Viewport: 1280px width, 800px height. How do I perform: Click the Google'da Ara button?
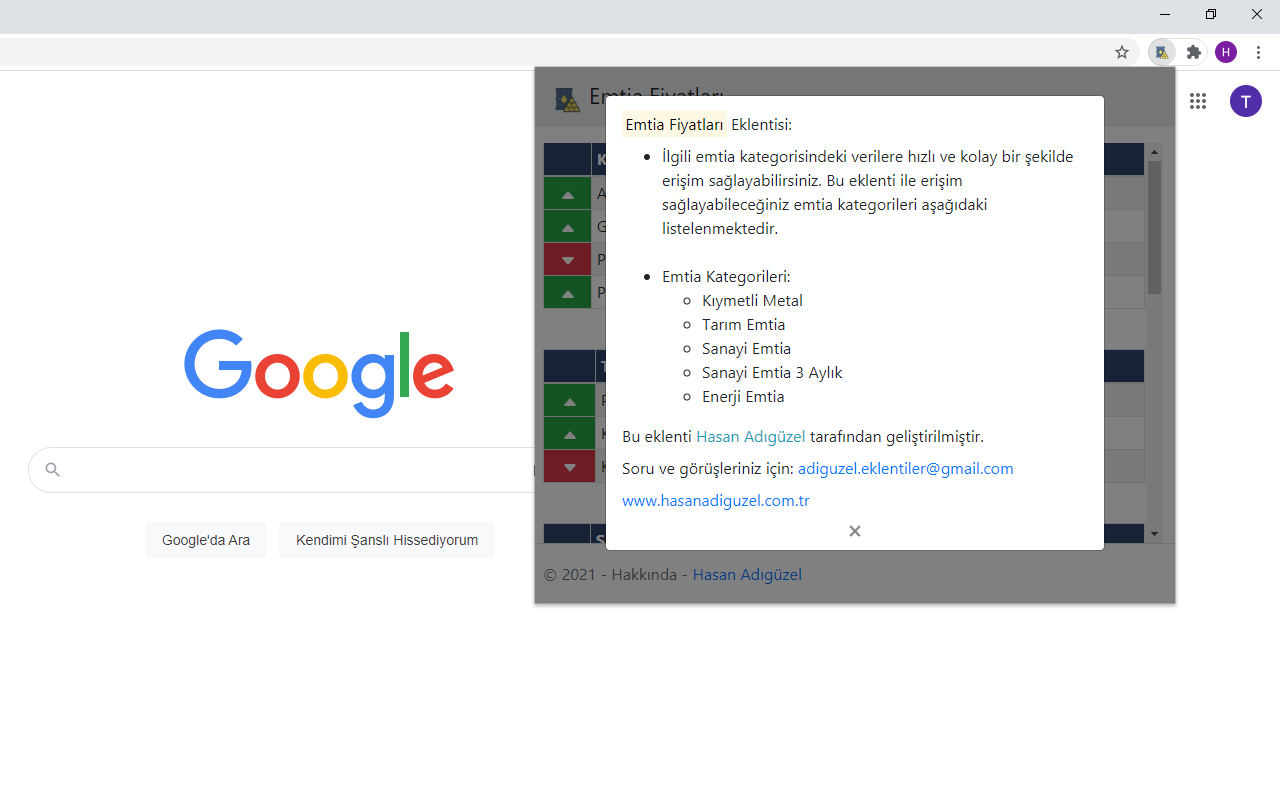[206, 540]
